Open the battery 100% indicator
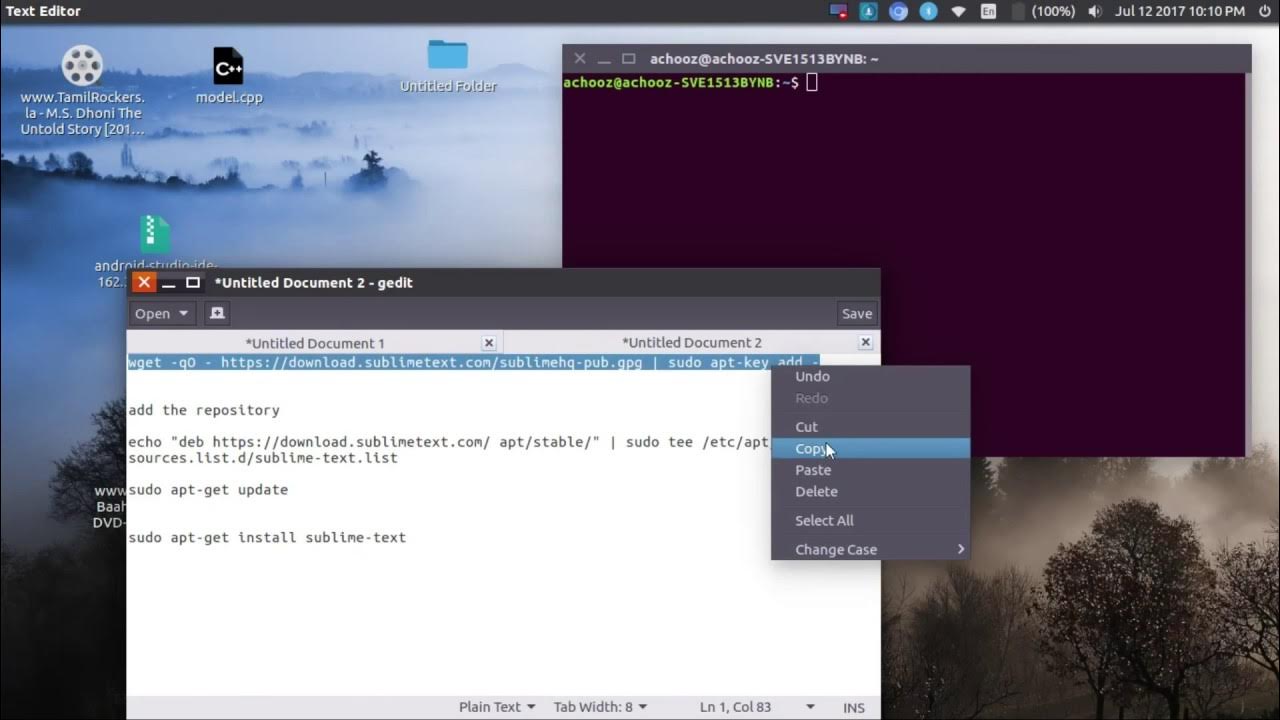The width and height of the screenshot is (1280, 720). (1043, 11)
